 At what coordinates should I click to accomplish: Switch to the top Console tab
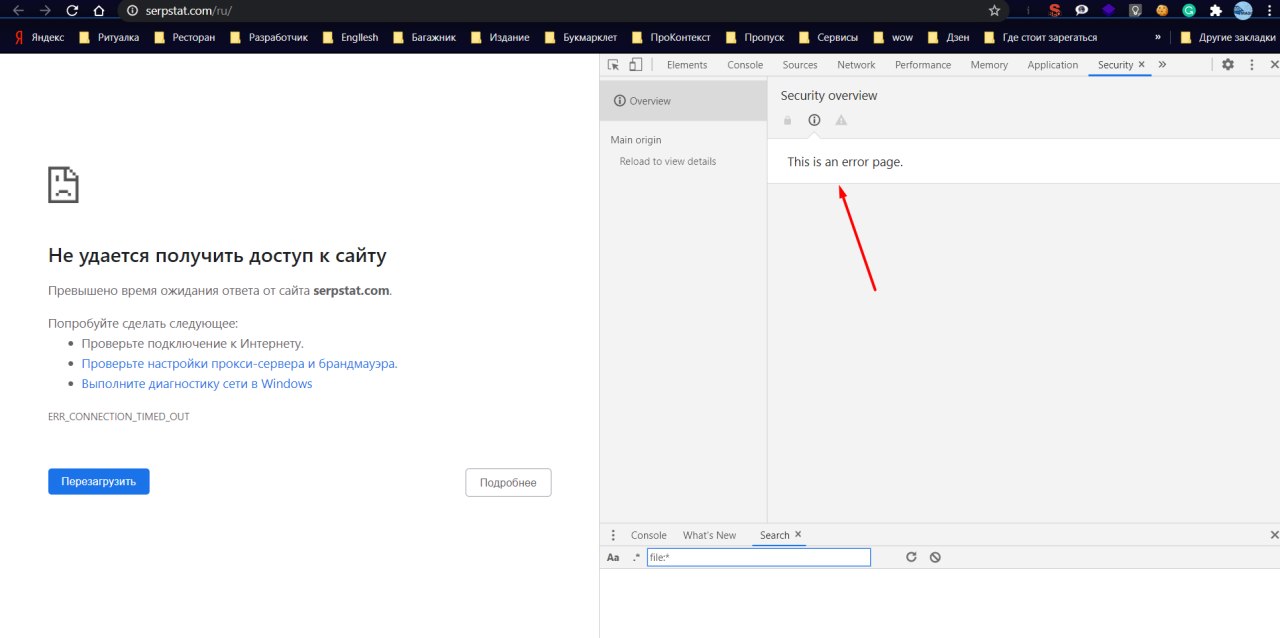[x=745, y=65]
